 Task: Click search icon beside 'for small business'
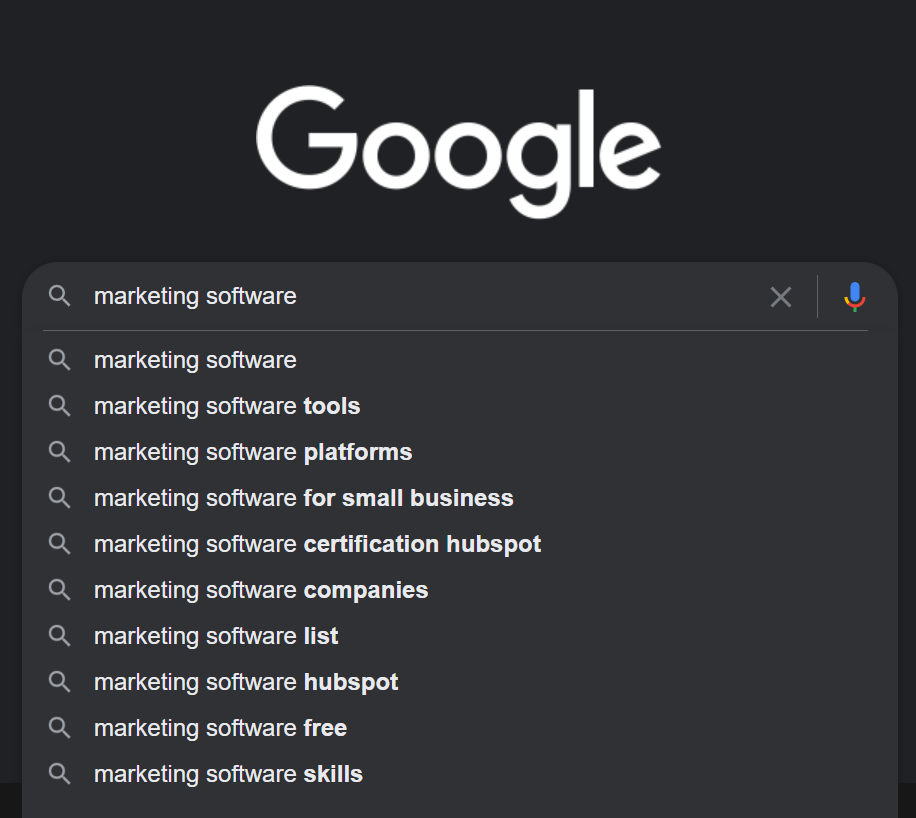point(60,498)
